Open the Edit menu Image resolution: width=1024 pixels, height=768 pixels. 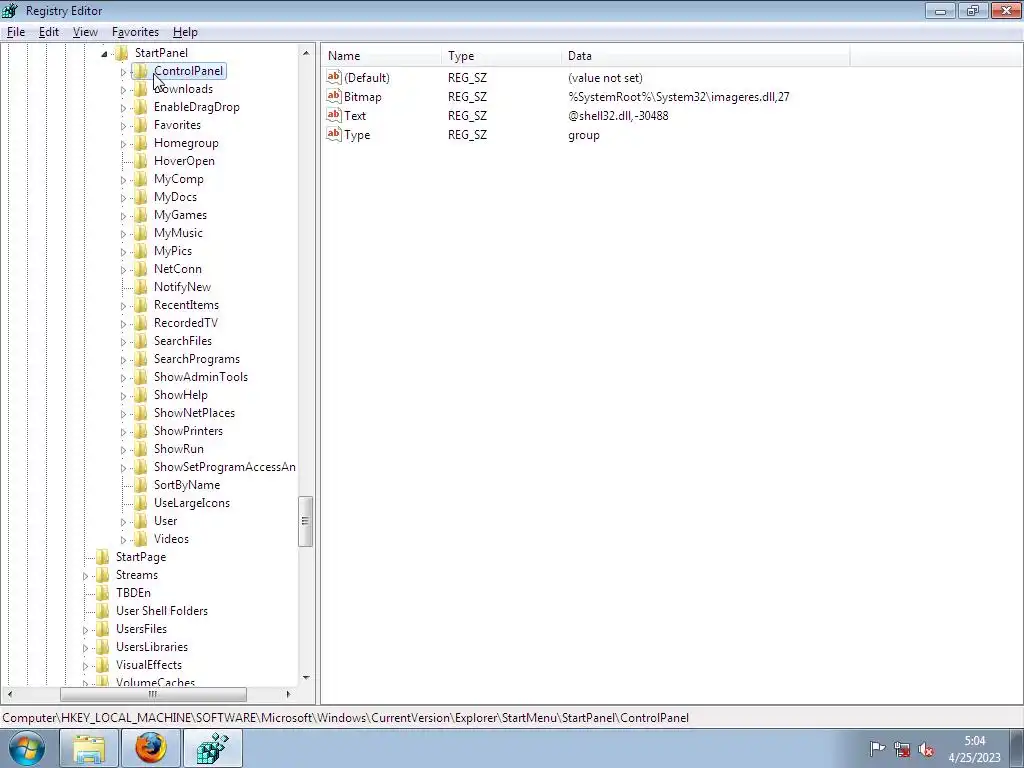tap(48, 32)
